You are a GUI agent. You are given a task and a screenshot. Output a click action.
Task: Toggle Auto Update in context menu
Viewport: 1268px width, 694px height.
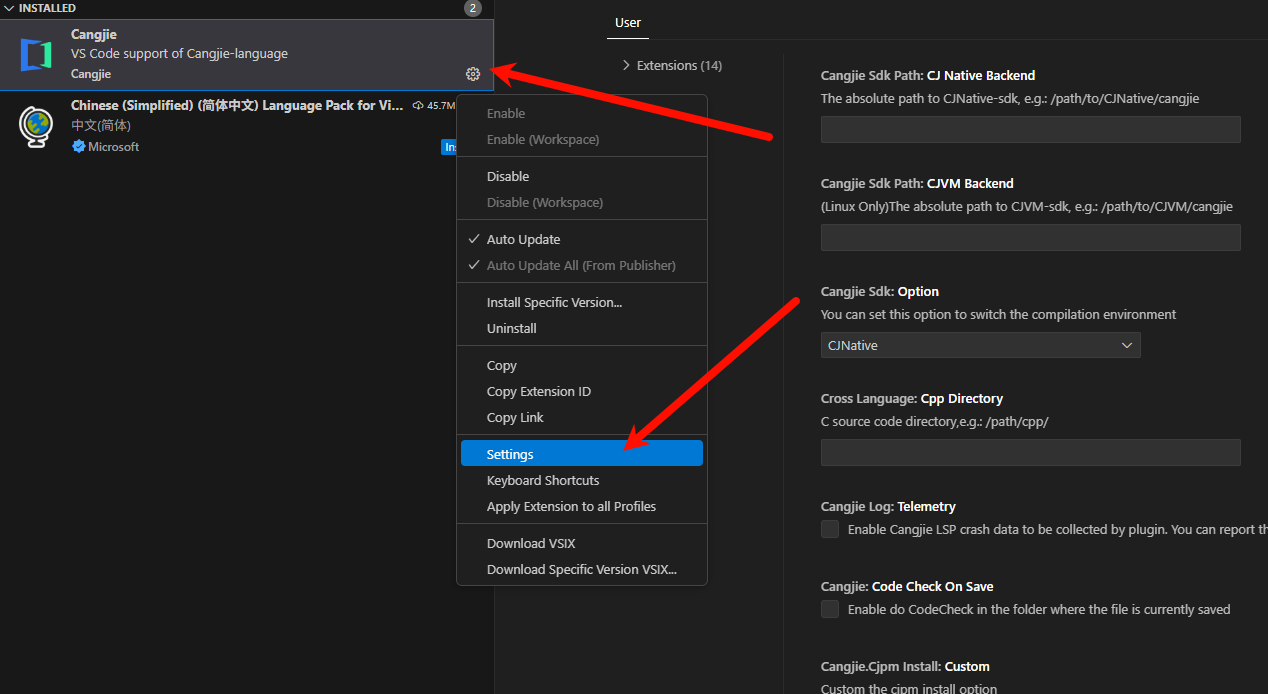click(x=582, y=239)
